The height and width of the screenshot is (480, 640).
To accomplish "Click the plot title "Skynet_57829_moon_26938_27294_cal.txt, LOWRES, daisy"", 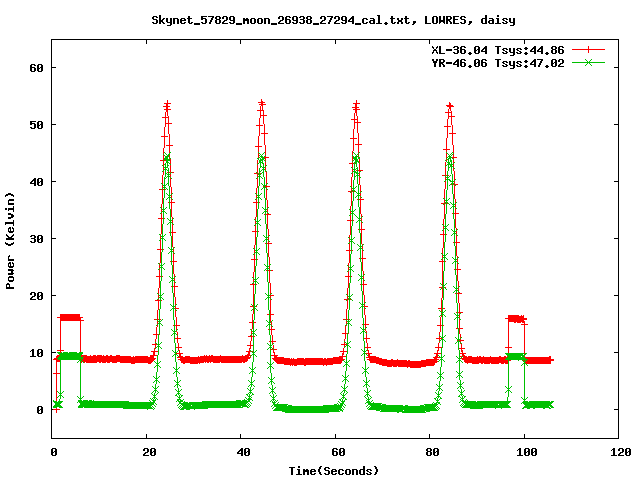I will tap(333, 20).
